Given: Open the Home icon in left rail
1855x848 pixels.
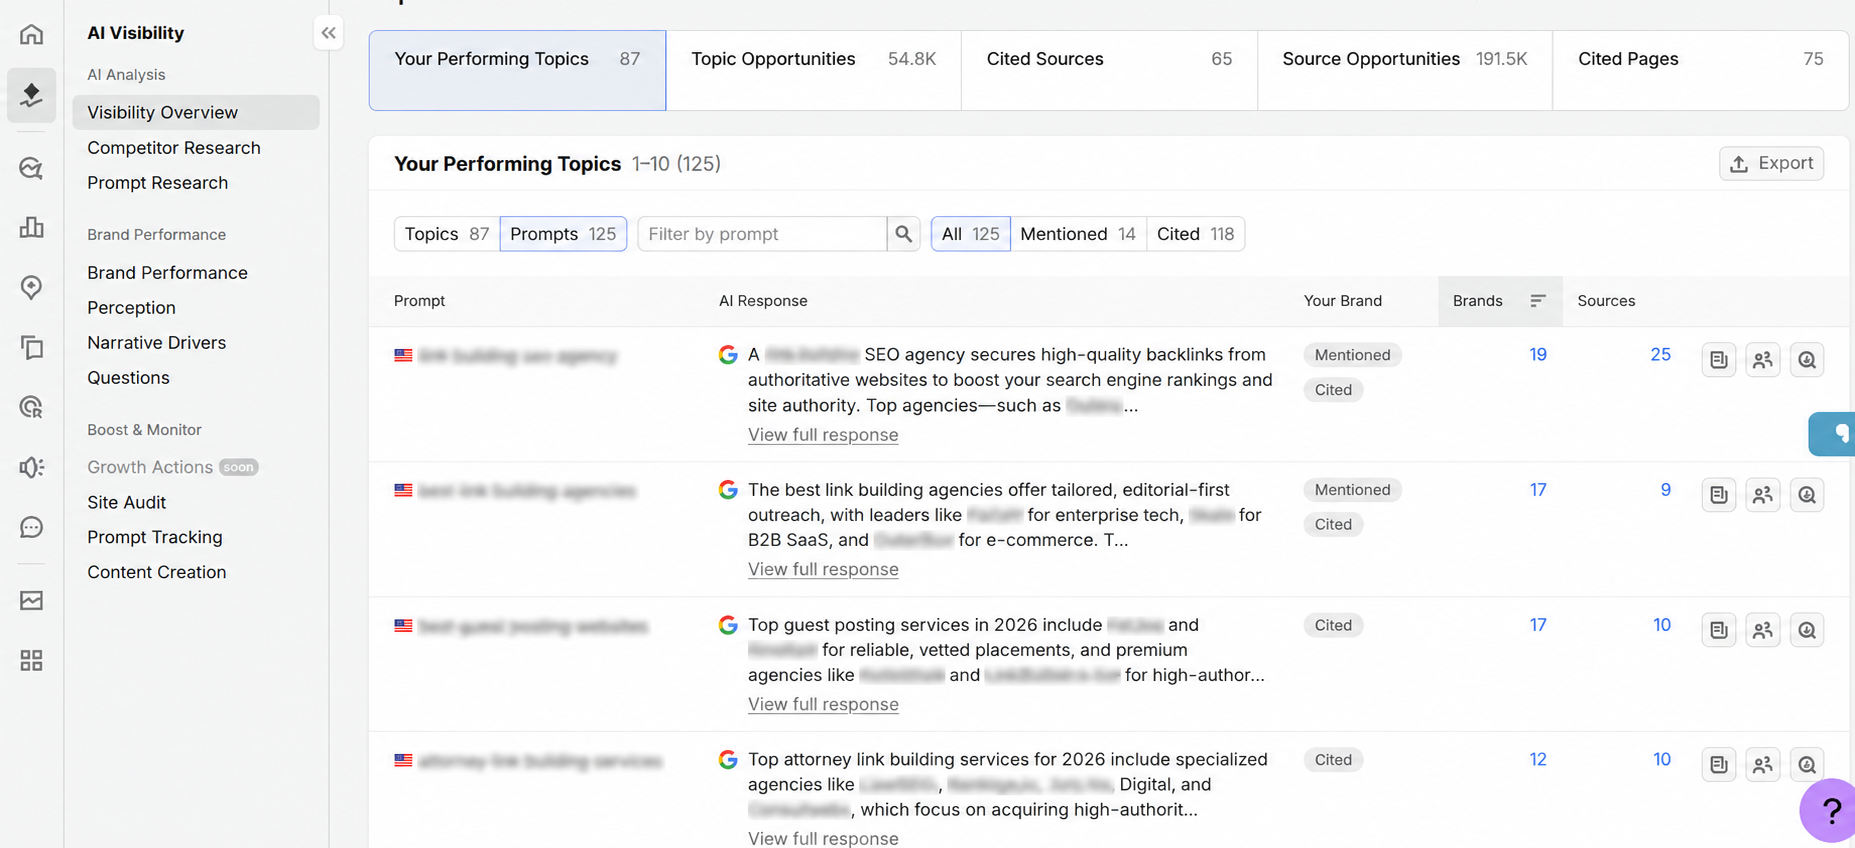Looking at the screenshot, I should [x=31, y=34].
